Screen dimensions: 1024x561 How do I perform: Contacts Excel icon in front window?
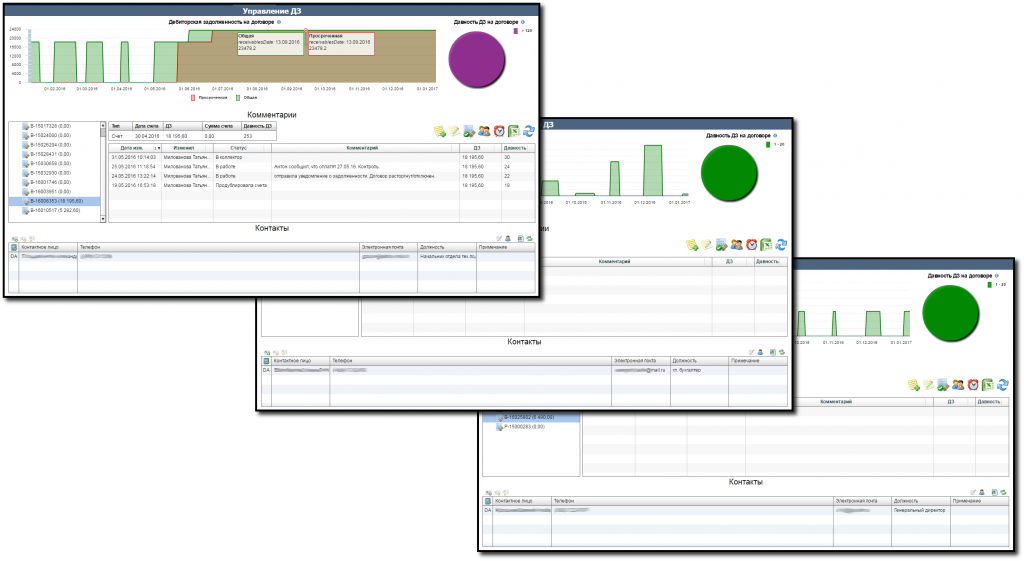point(520,238)
